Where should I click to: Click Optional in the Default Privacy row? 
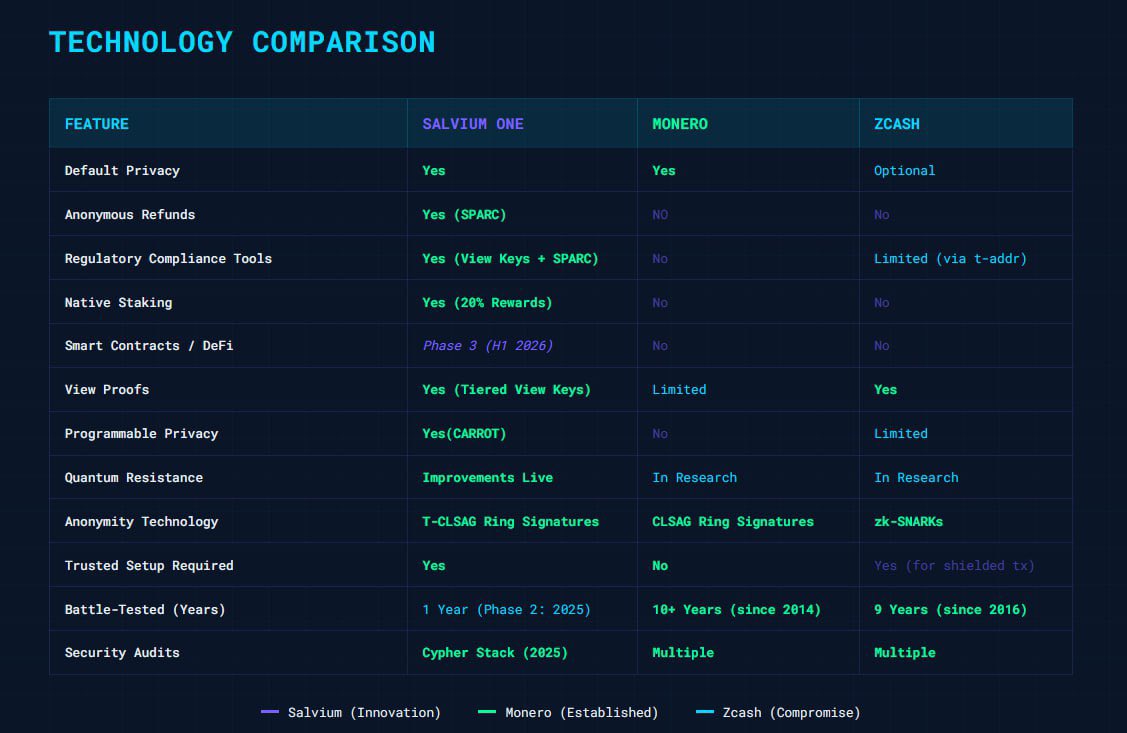[x=904, y=170]
